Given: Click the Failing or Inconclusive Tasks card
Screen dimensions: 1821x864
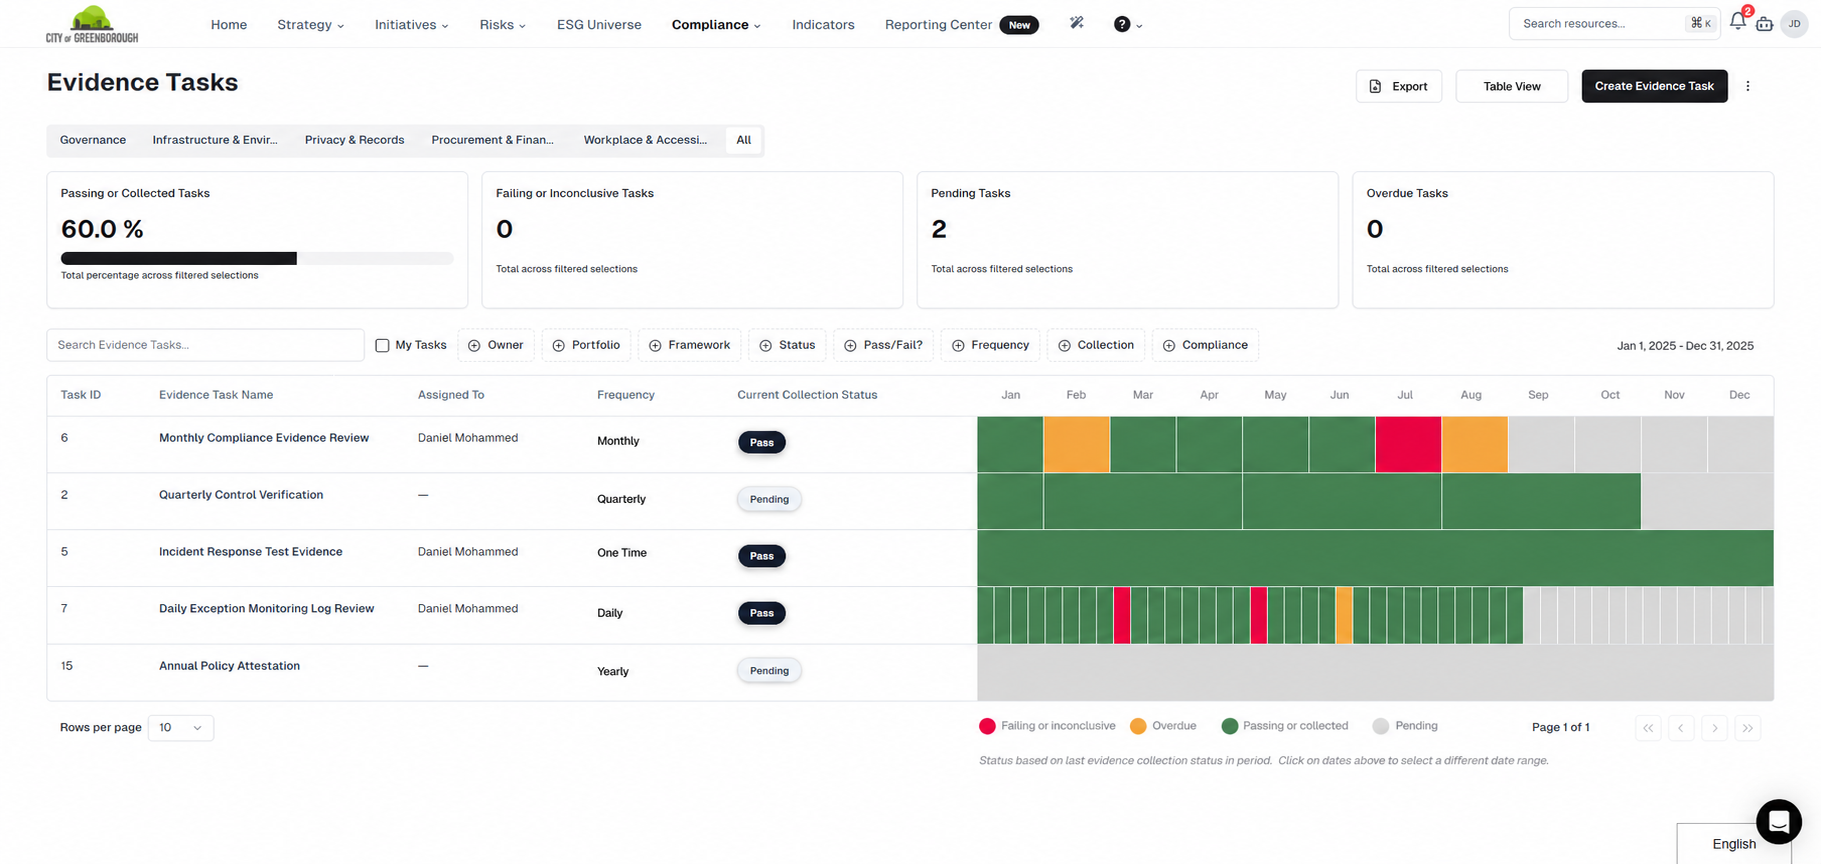Looking at the screenshot, I should 692,240.
